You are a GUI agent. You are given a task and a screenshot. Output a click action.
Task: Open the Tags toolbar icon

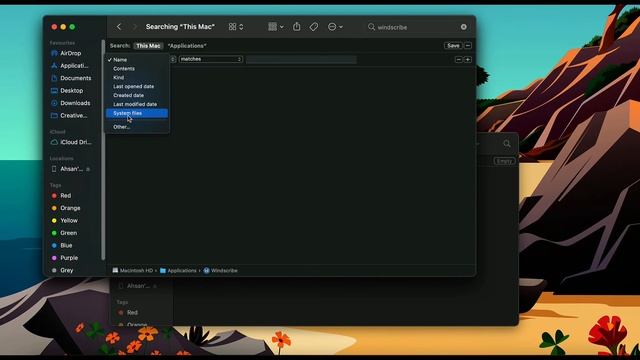(314, 27)
